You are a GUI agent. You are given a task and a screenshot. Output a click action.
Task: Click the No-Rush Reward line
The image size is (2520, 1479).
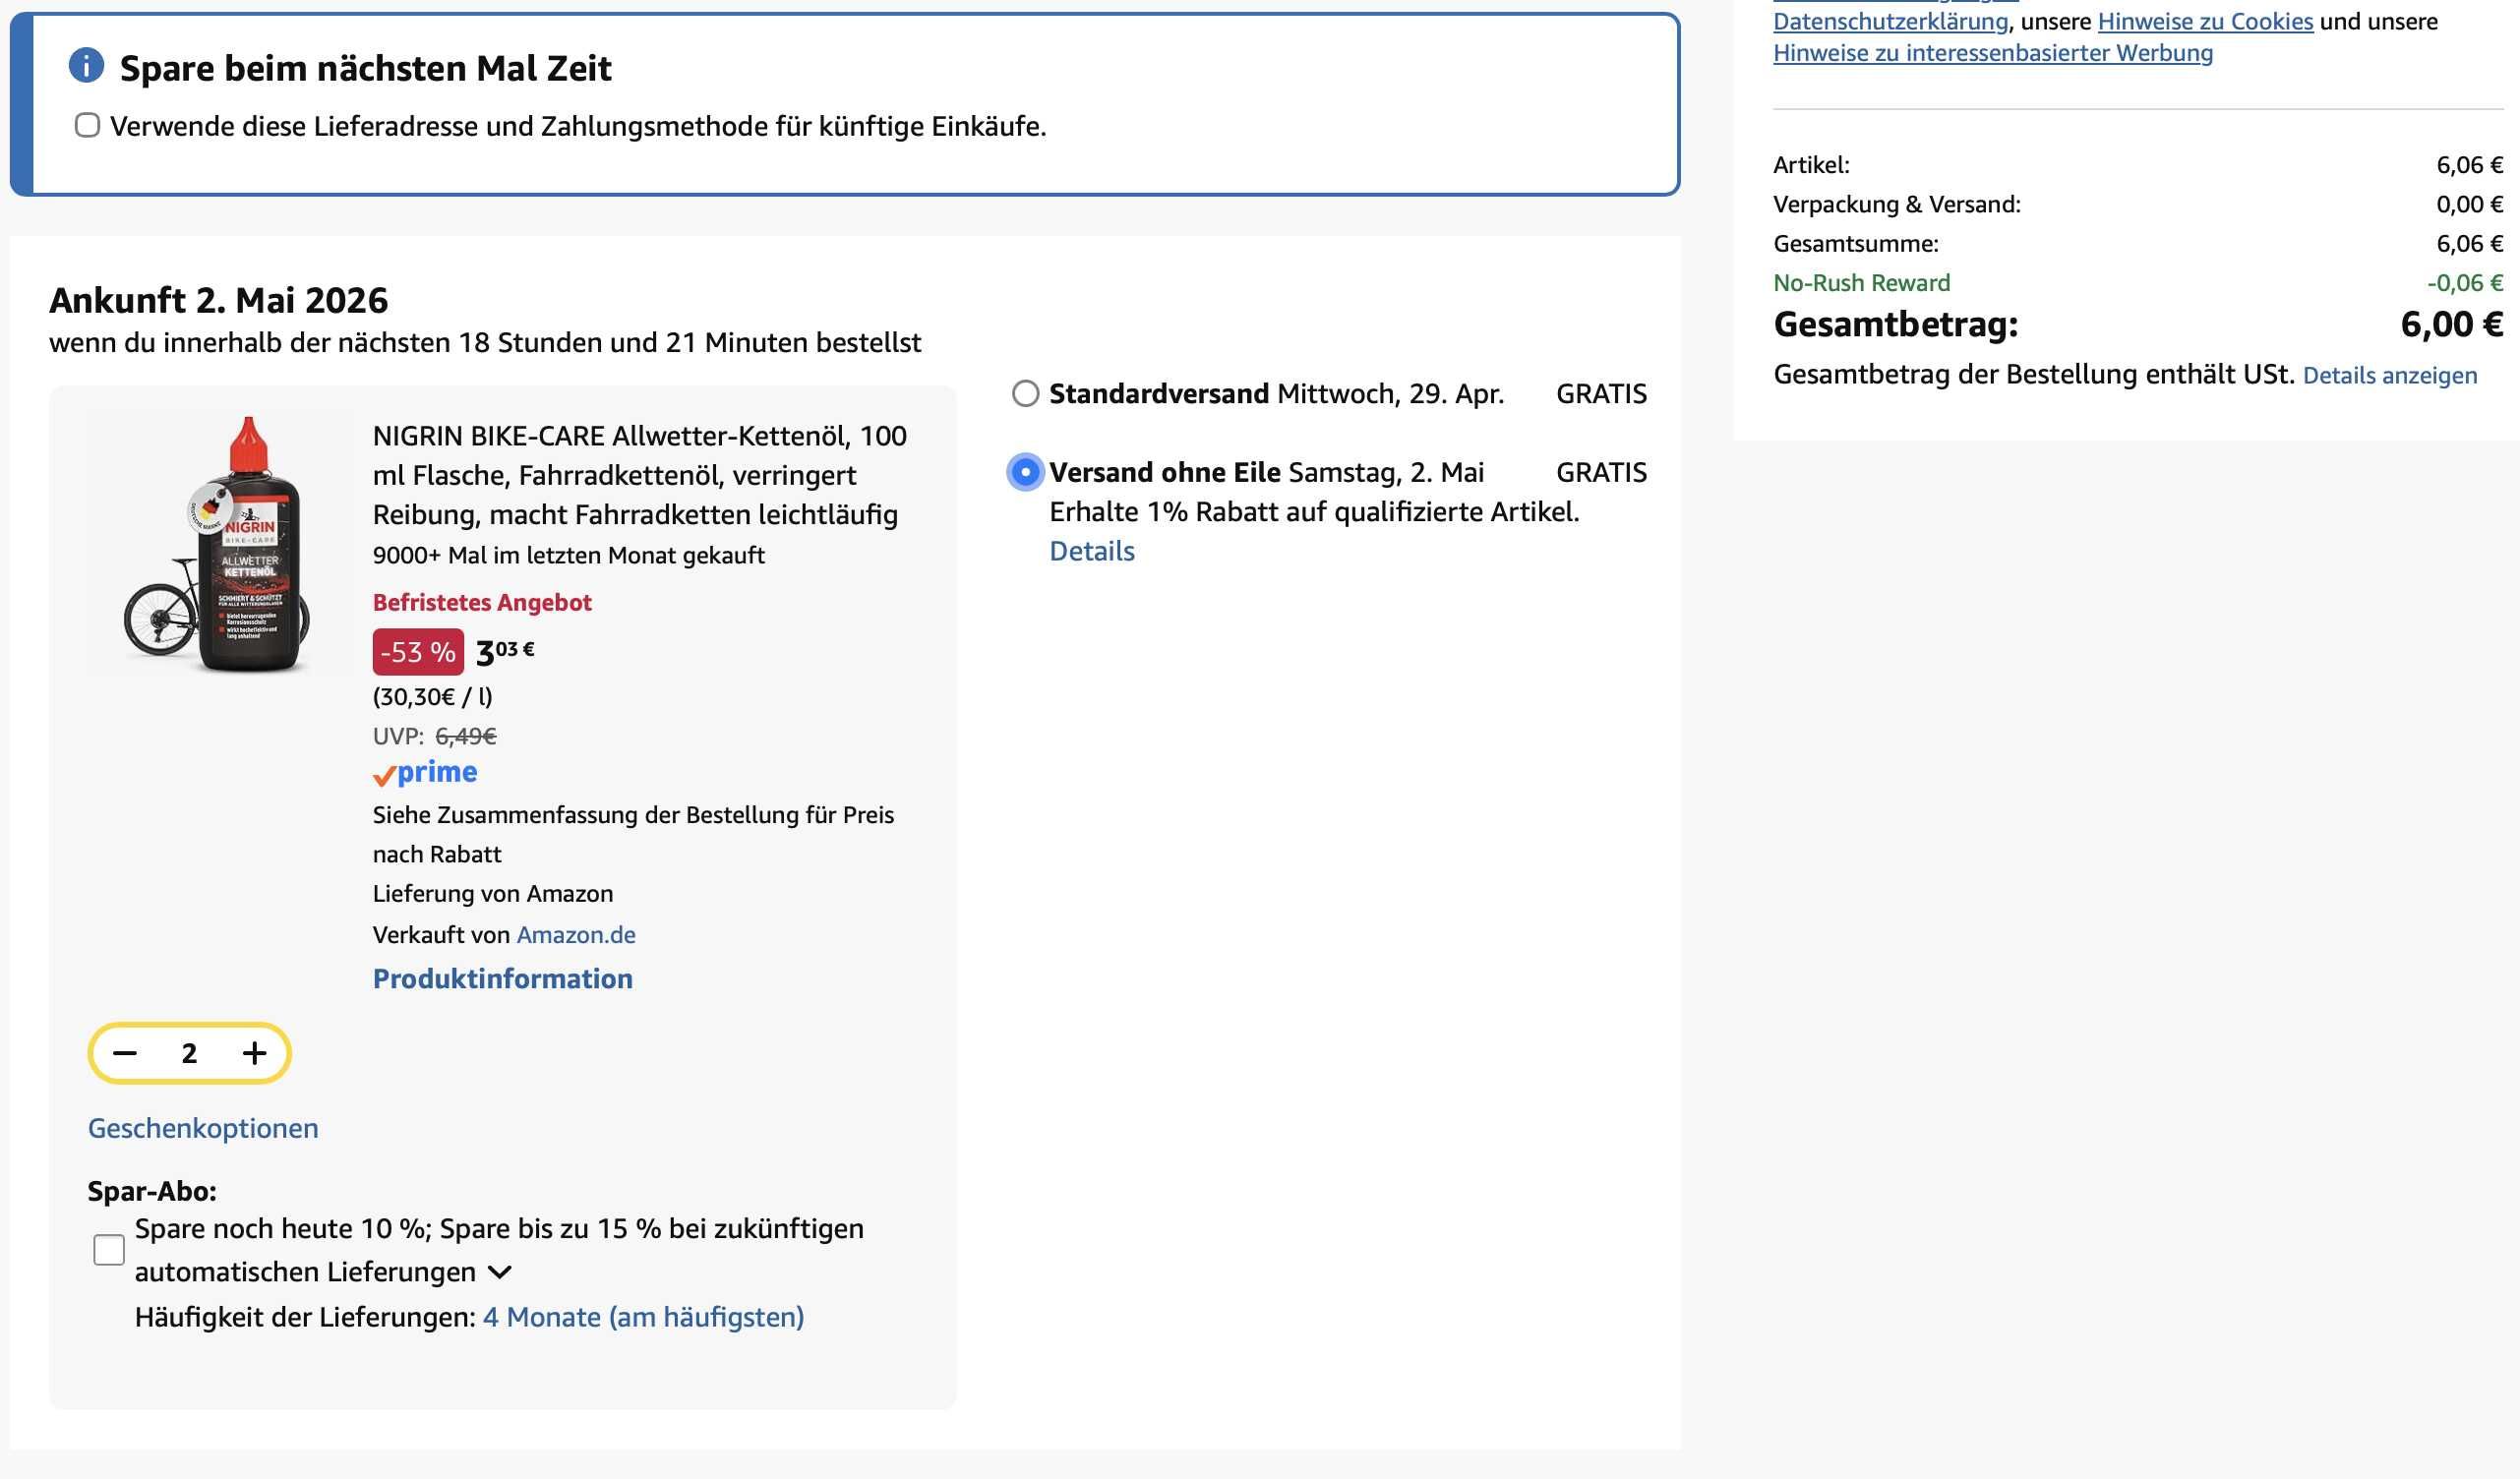click(1862, 283)
